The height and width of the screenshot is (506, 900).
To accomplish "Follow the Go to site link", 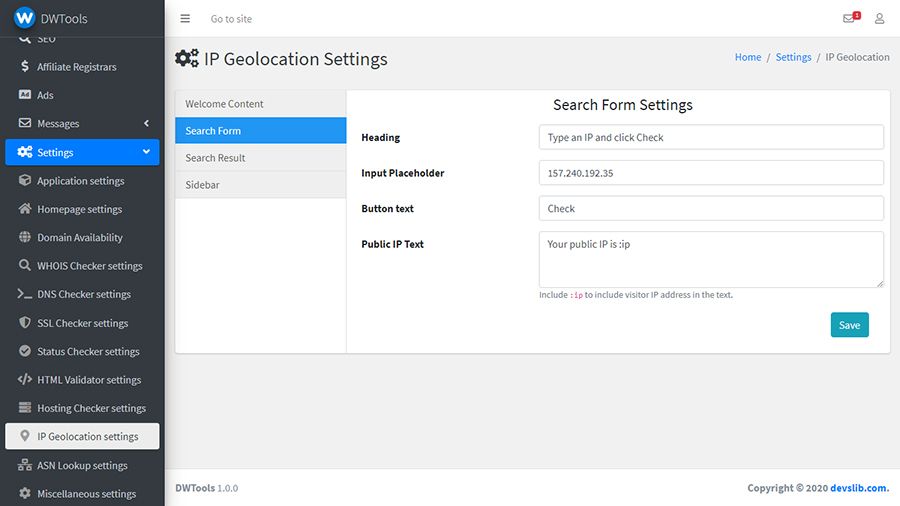I will tap(231, 19).
